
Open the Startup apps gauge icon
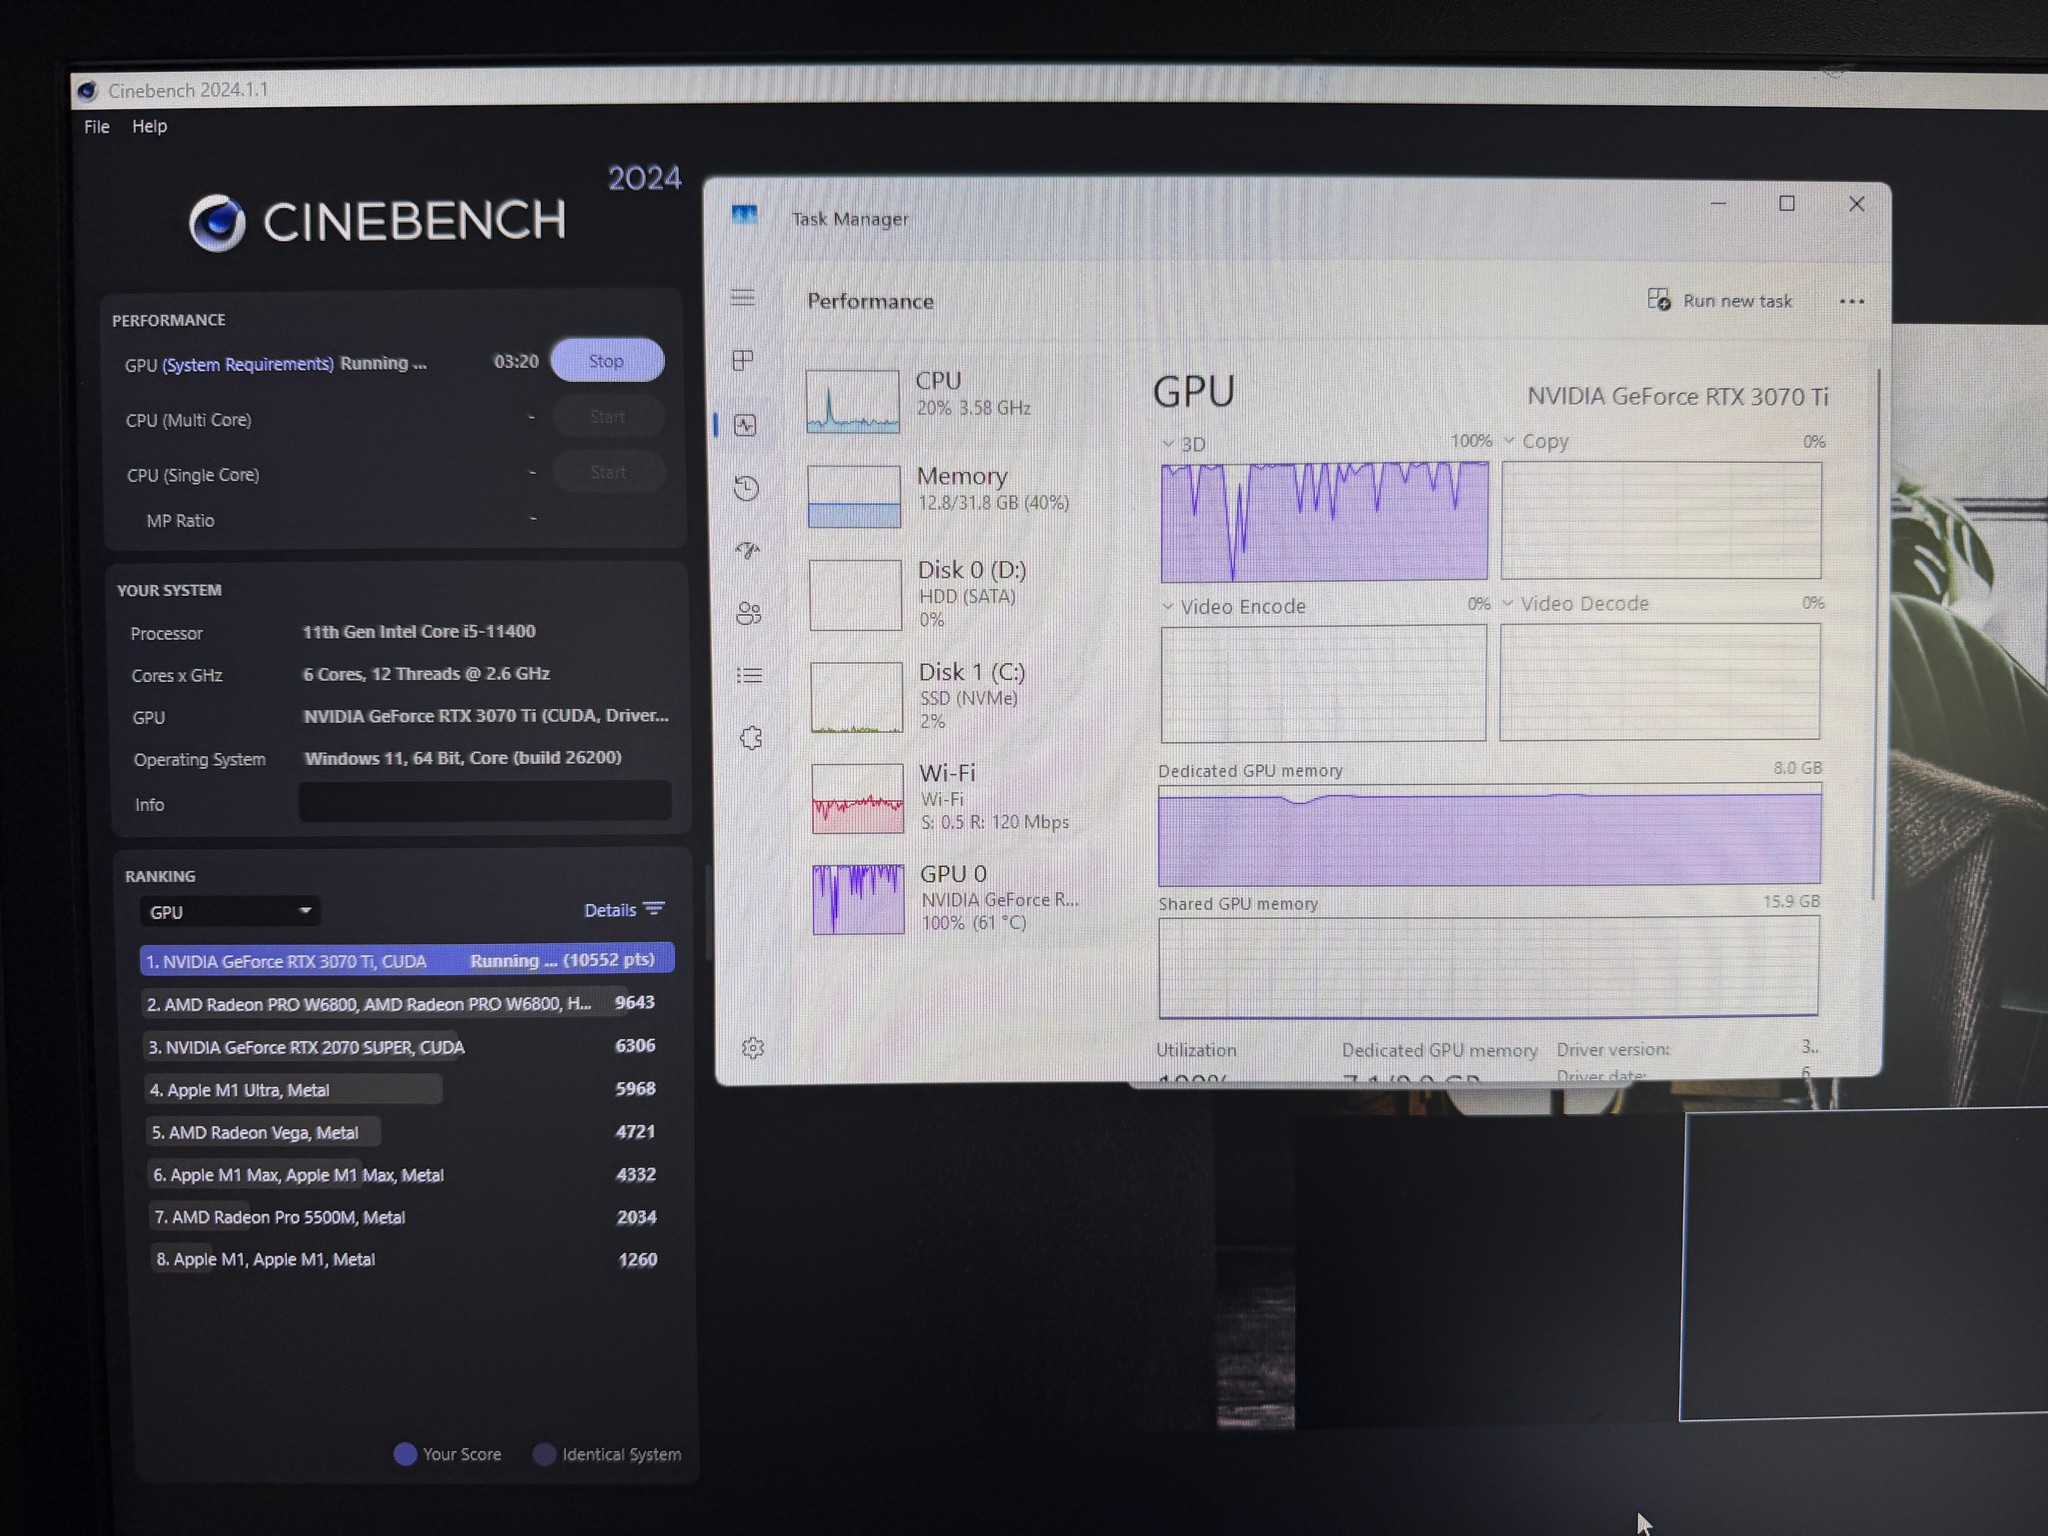coord(747,551)
